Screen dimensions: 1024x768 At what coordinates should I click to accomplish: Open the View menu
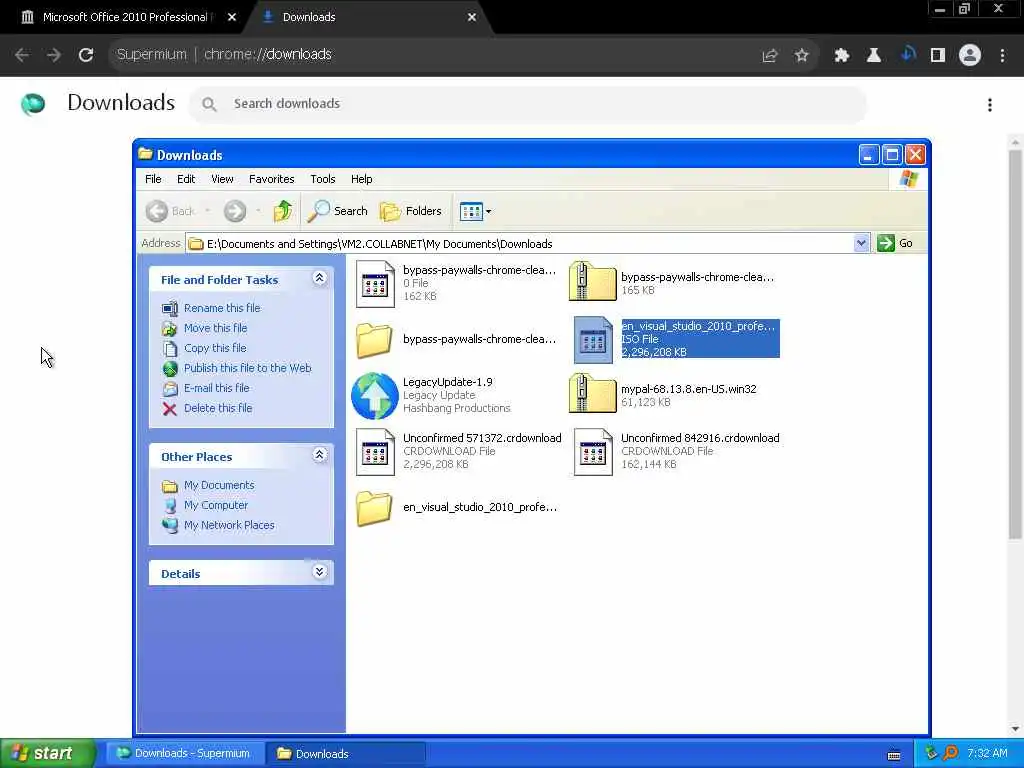[222, 179]
